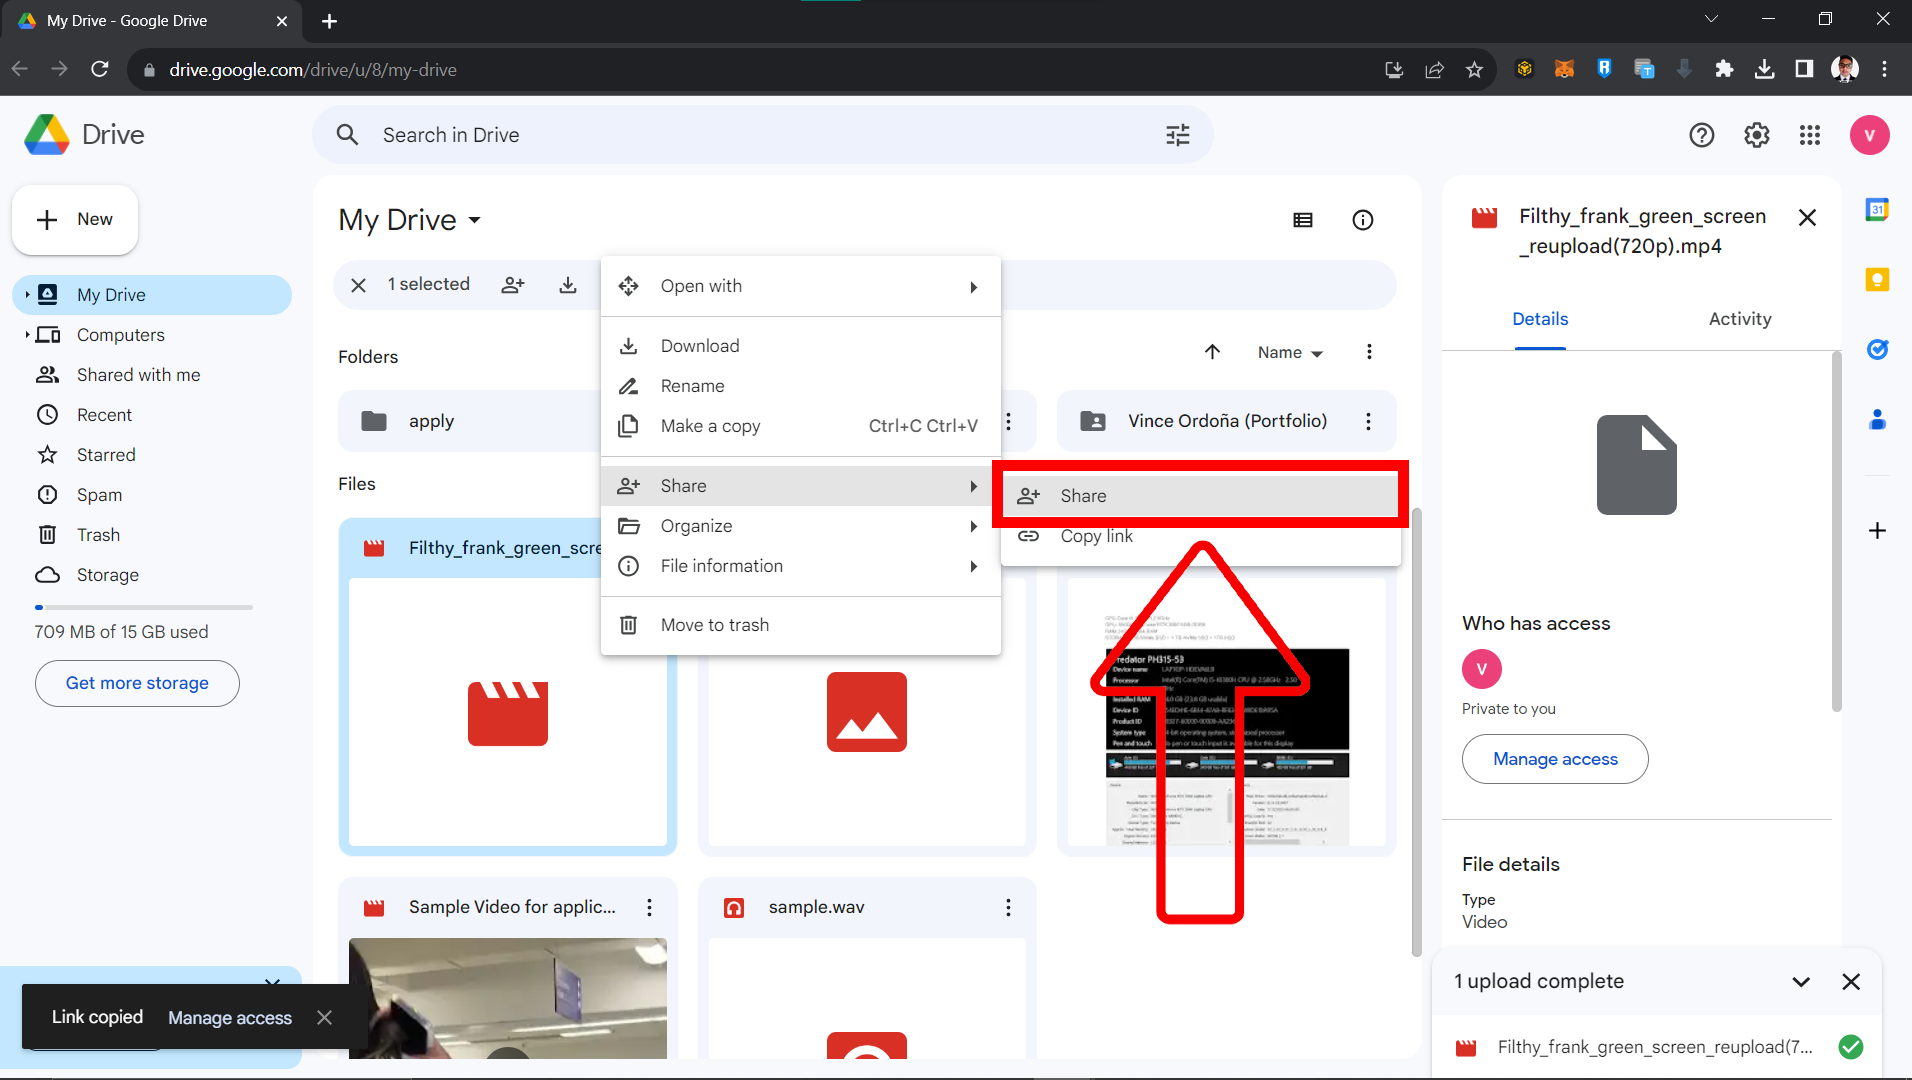
Task: Switch to the Activity tab
Action: [1739, 318]
